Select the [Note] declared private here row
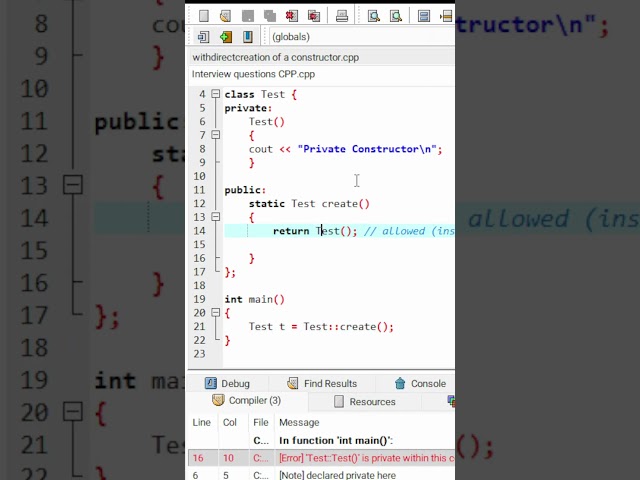Image resolution: width=640 pixels, height=480 pixels. pos(321,475)
